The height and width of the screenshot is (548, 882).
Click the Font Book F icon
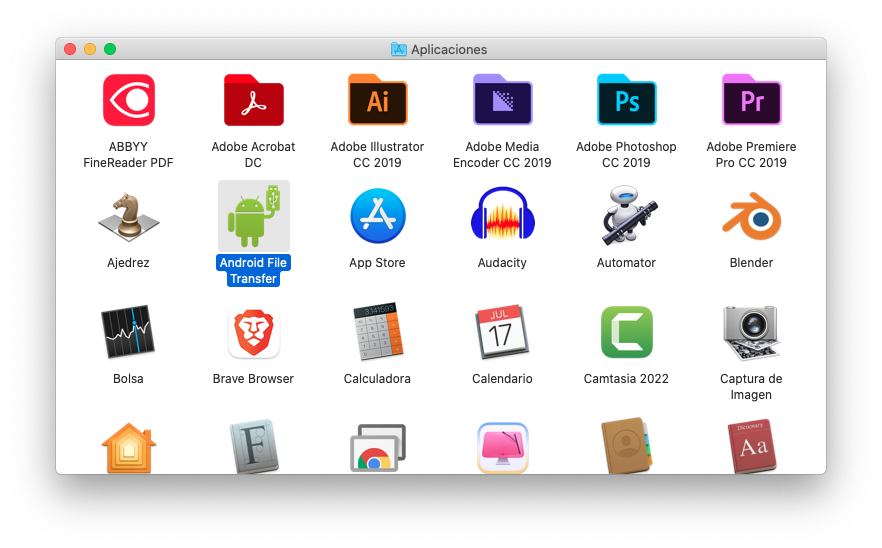tap(254, 447)
